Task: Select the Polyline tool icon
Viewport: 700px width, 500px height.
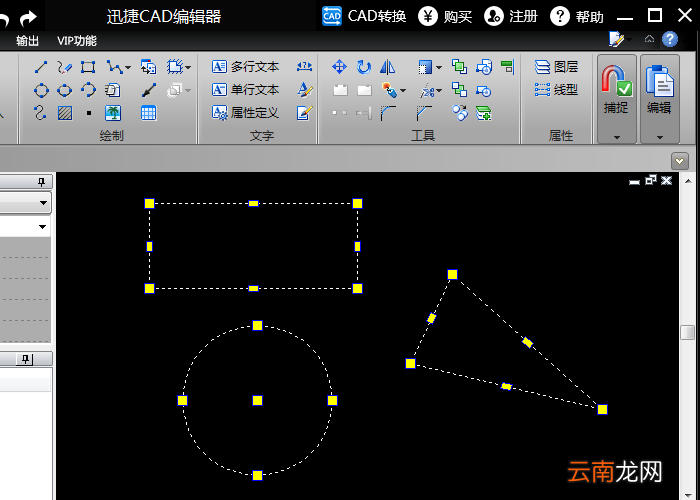Action: coord(114,67)
